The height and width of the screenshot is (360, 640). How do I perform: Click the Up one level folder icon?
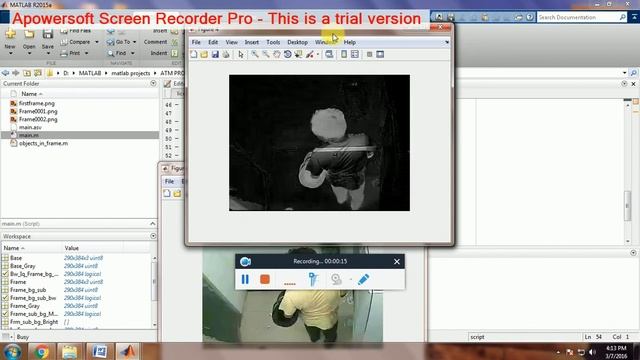(27, 73)
